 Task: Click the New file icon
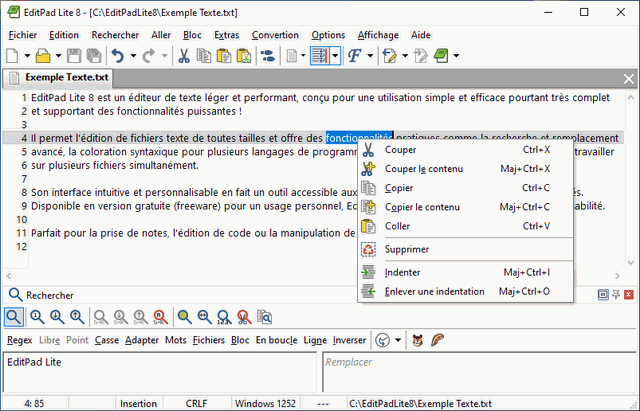12,56
